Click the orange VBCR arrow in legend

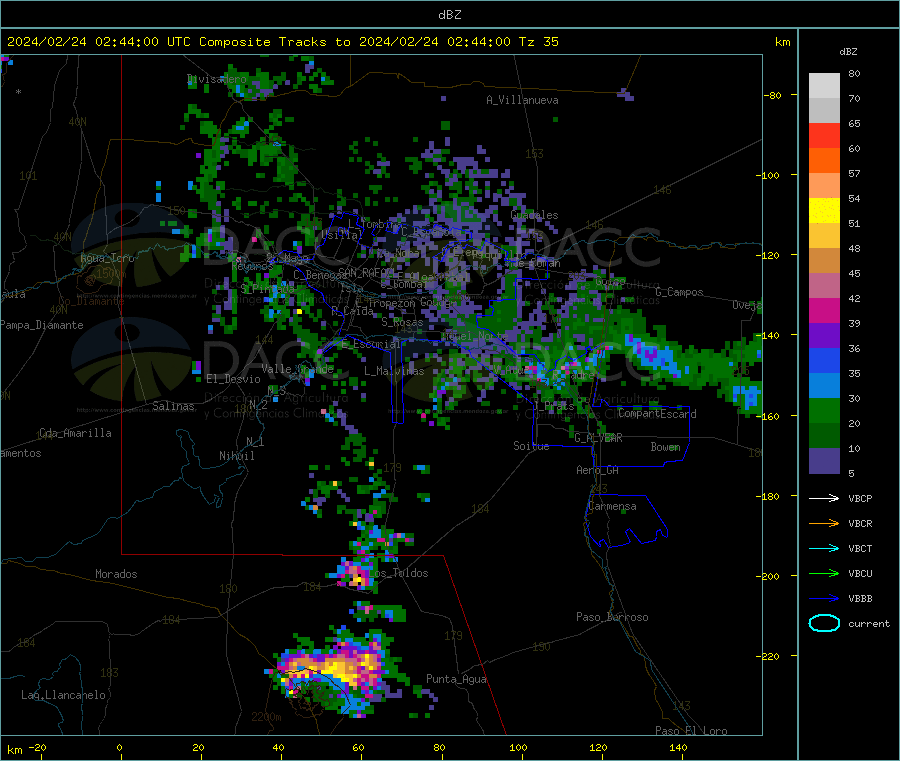point(824,523)
